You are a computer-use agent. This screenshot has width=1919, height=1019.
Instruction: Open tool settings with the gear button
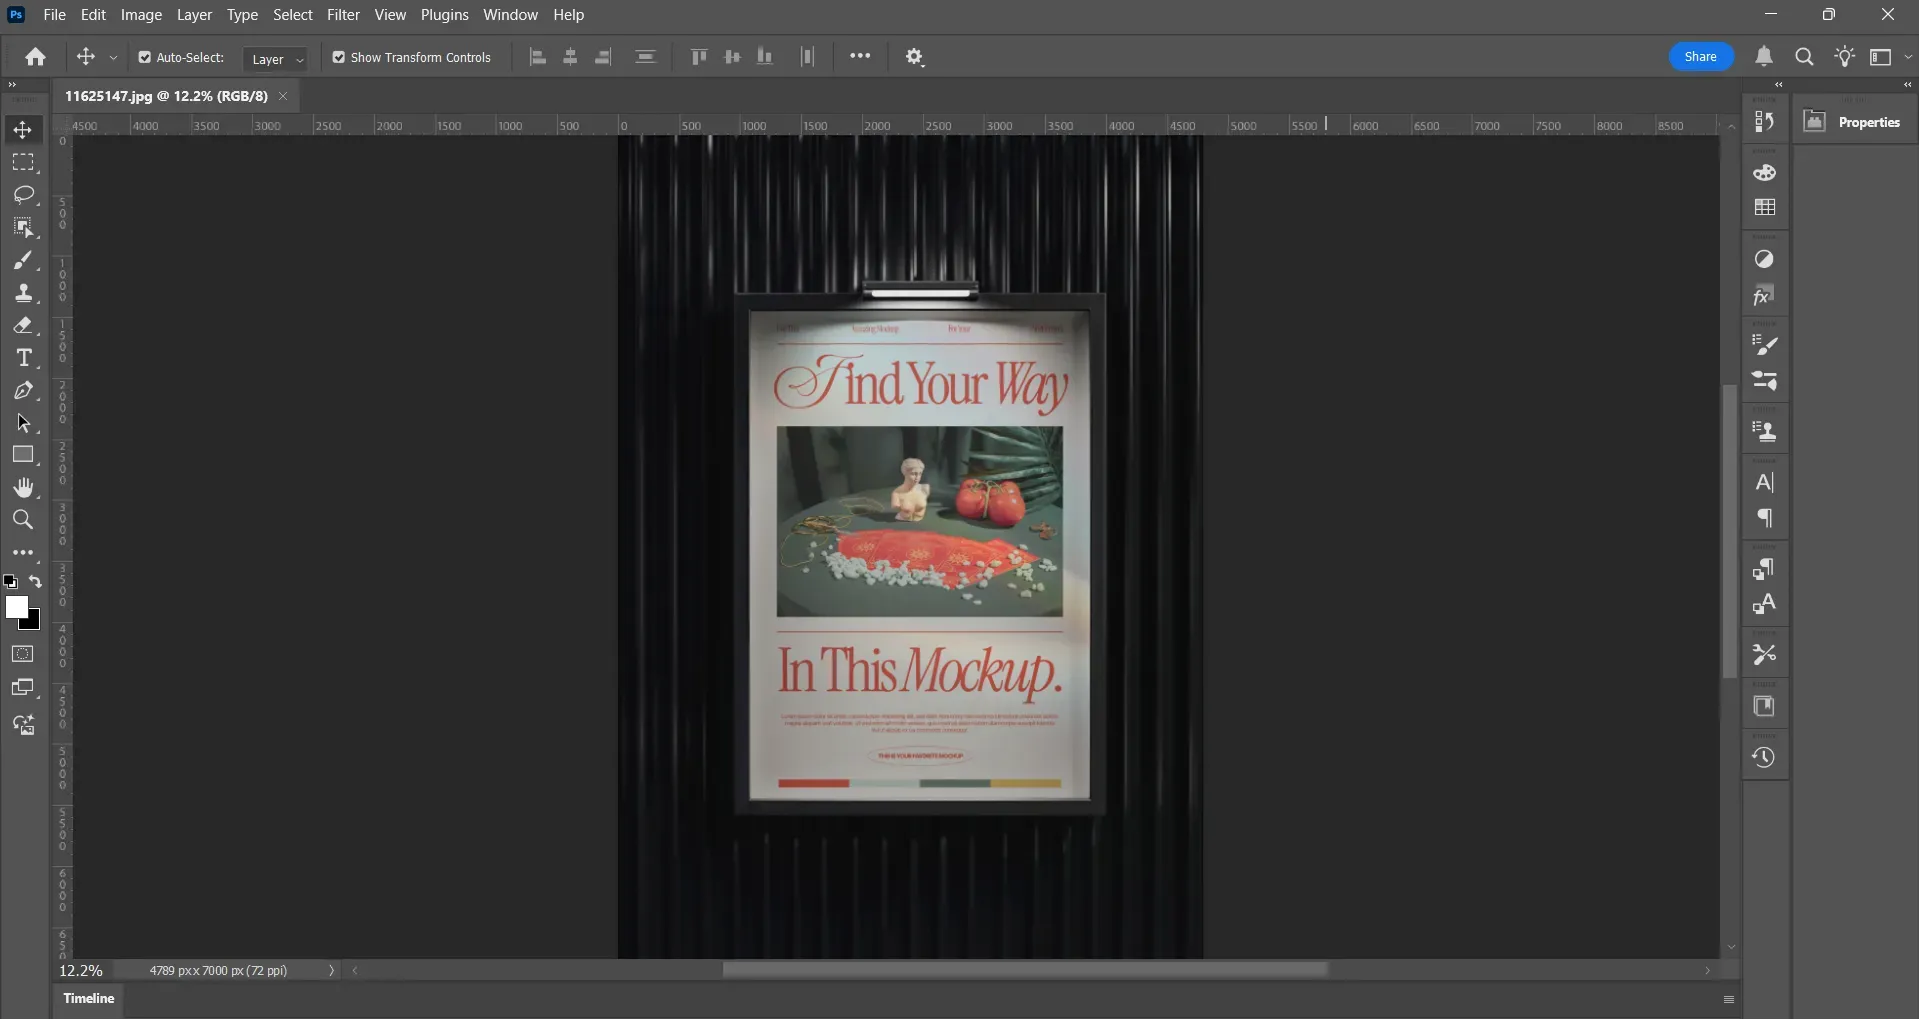coord(914,57)
